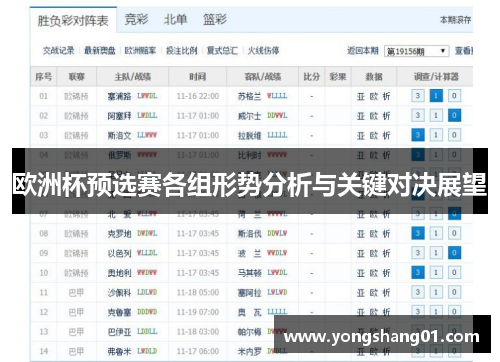Select option 1 for row 11 沙佩科
The image size is (500, 362).
[x=436, y=292]
